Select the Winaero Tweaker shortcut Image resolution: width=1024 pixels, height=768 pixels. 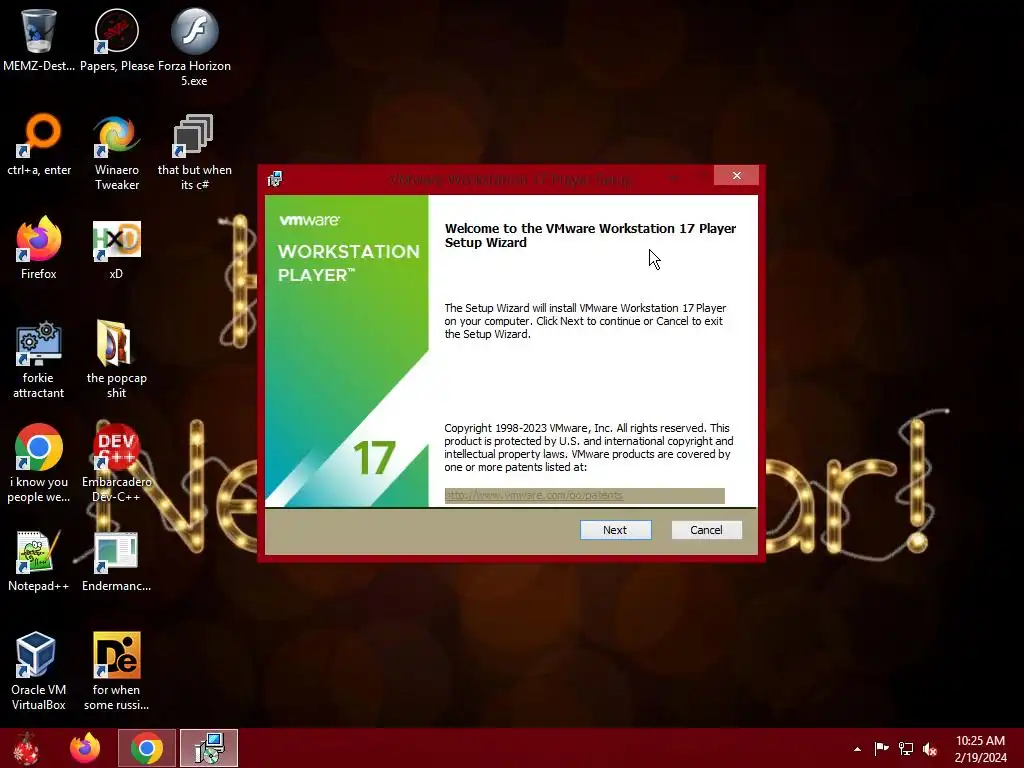[117, 152]
